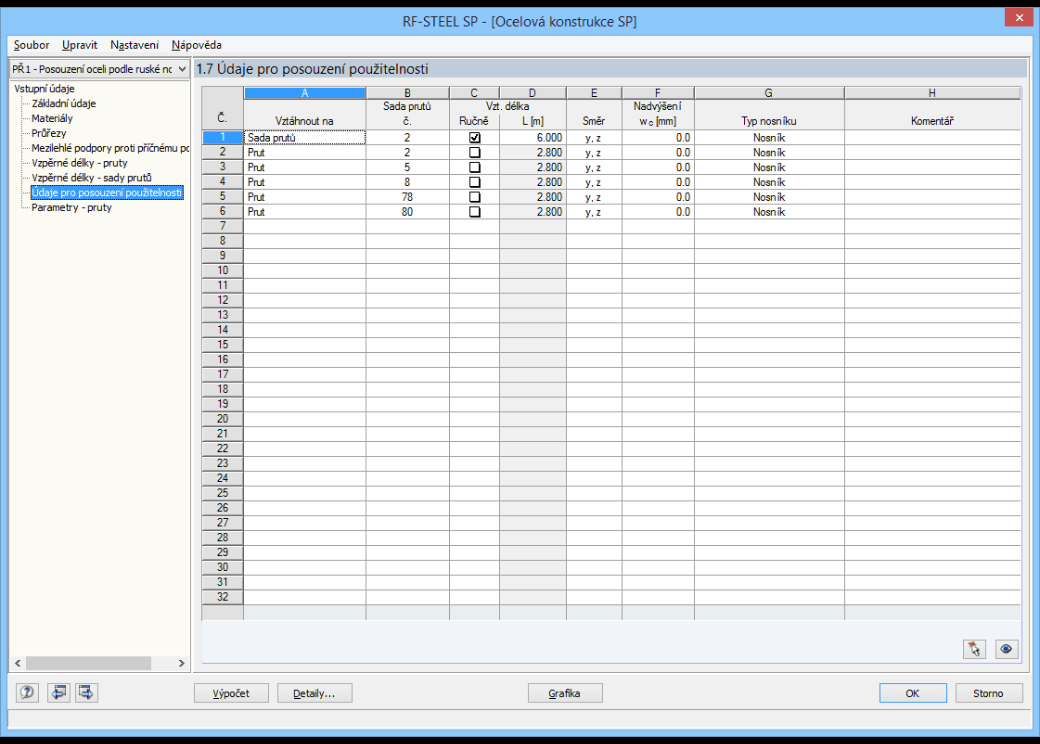Select row header number 6

click(x=222, y=212)
